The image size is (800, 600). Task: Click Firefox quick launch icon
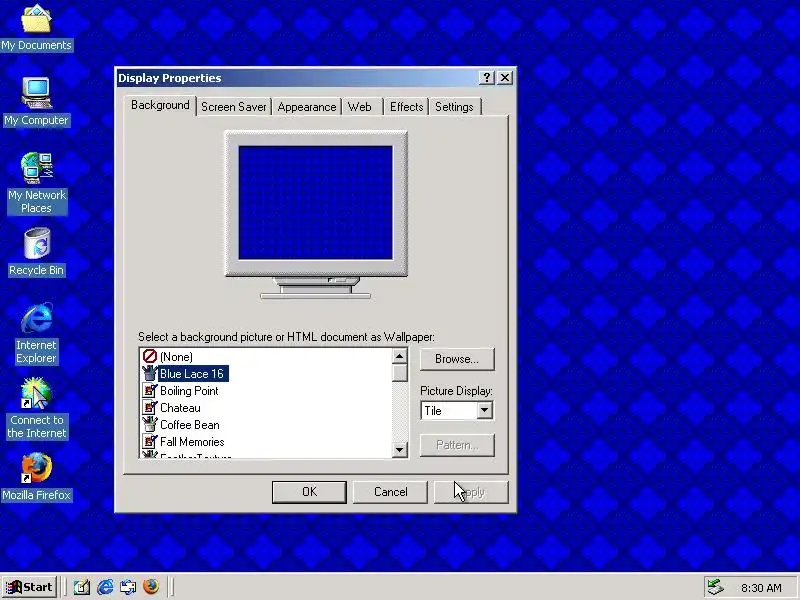pos(151,587)
